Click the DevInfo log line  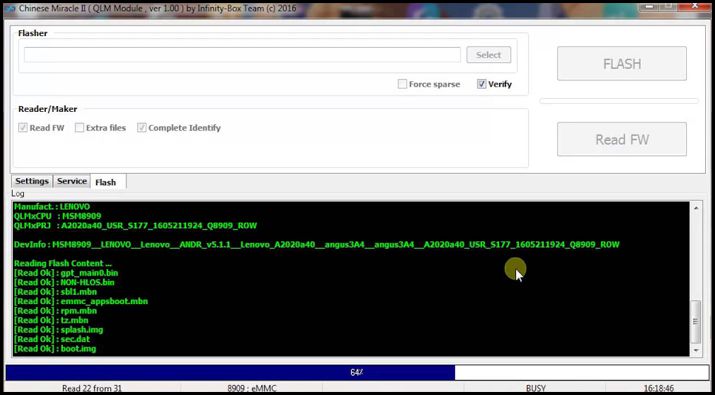[317, 244]
